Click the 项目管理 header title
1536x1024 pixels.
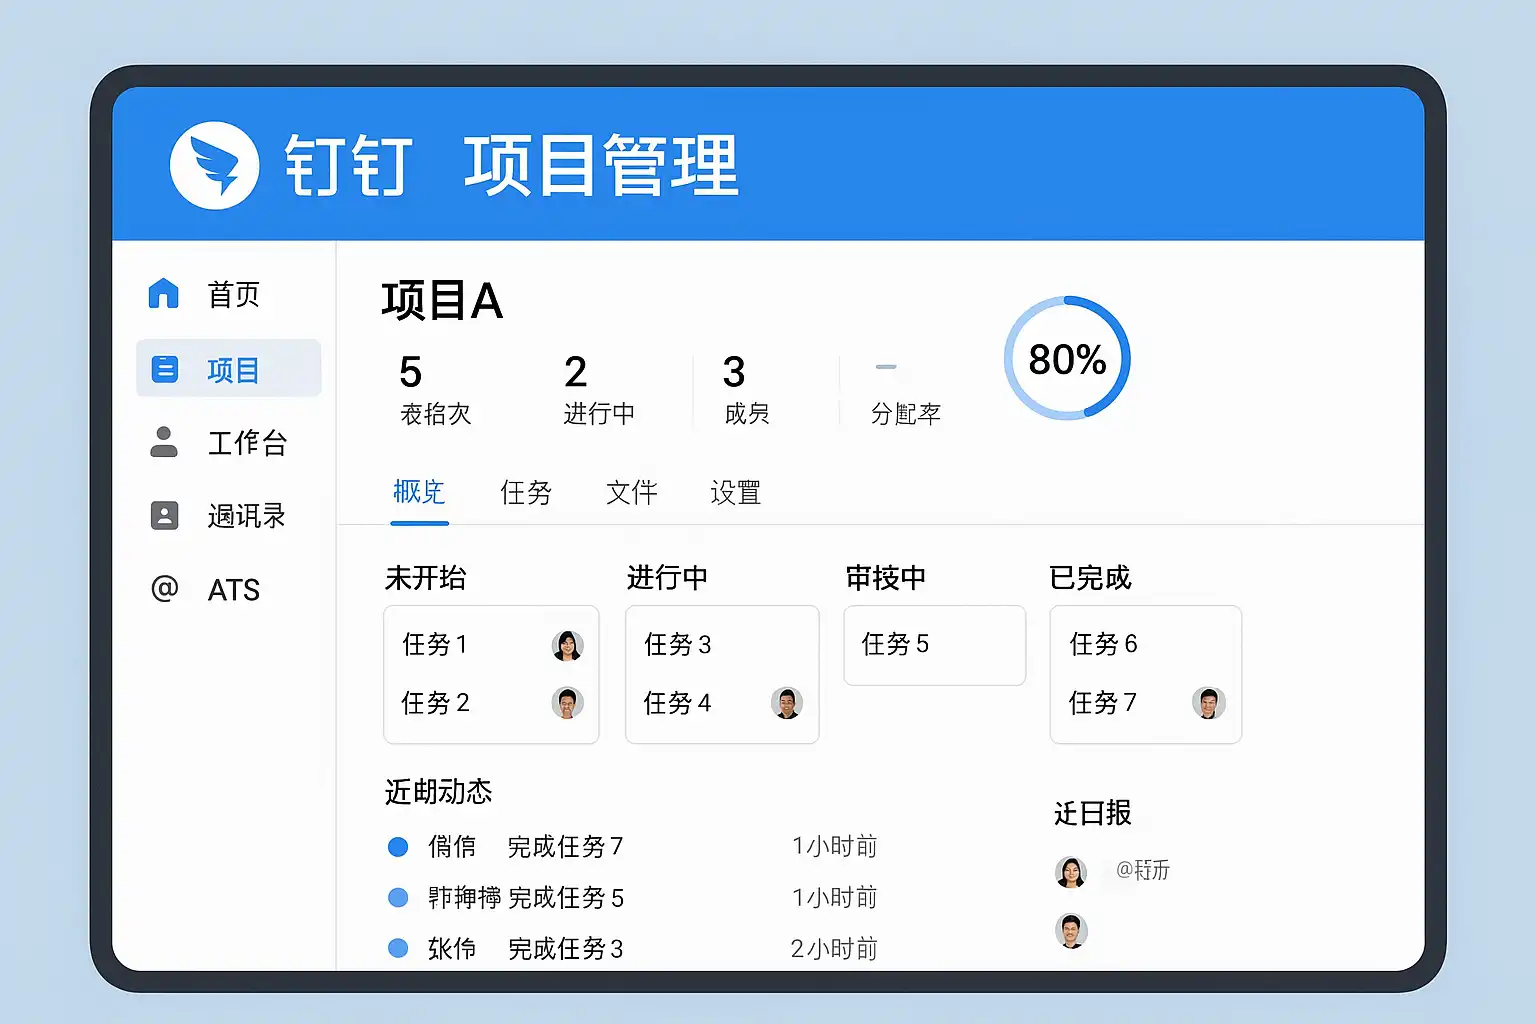601,165
